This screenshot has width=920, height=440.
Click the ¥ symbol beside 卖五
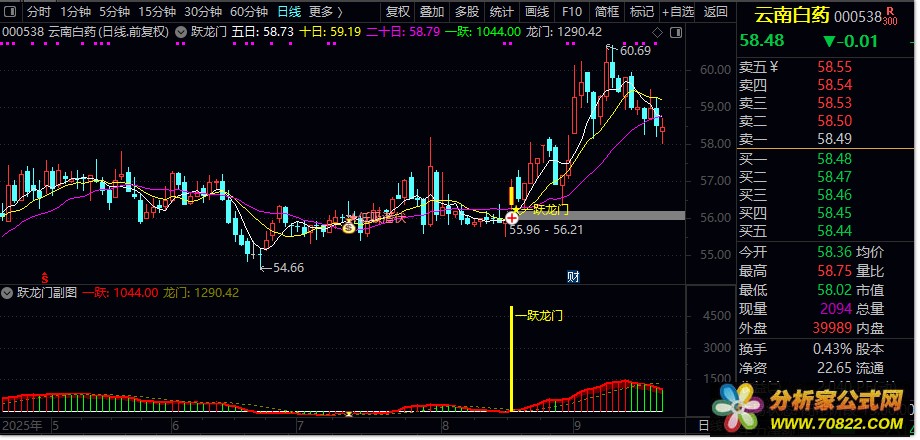(x=773, y=67)
